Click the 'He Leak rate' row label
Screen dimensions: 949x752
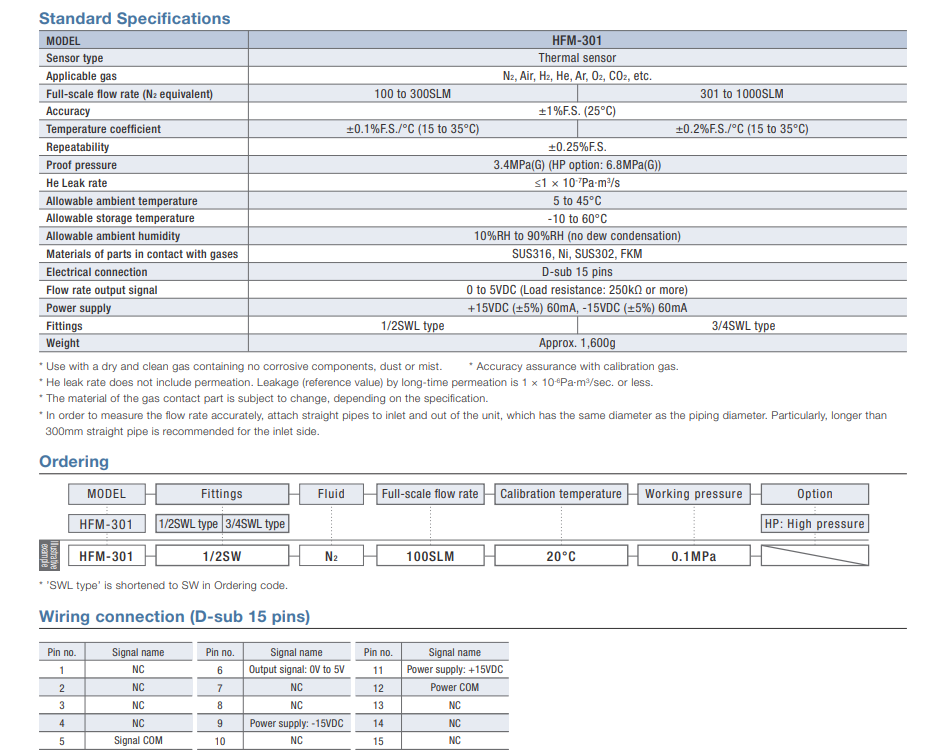pos(76,183)
